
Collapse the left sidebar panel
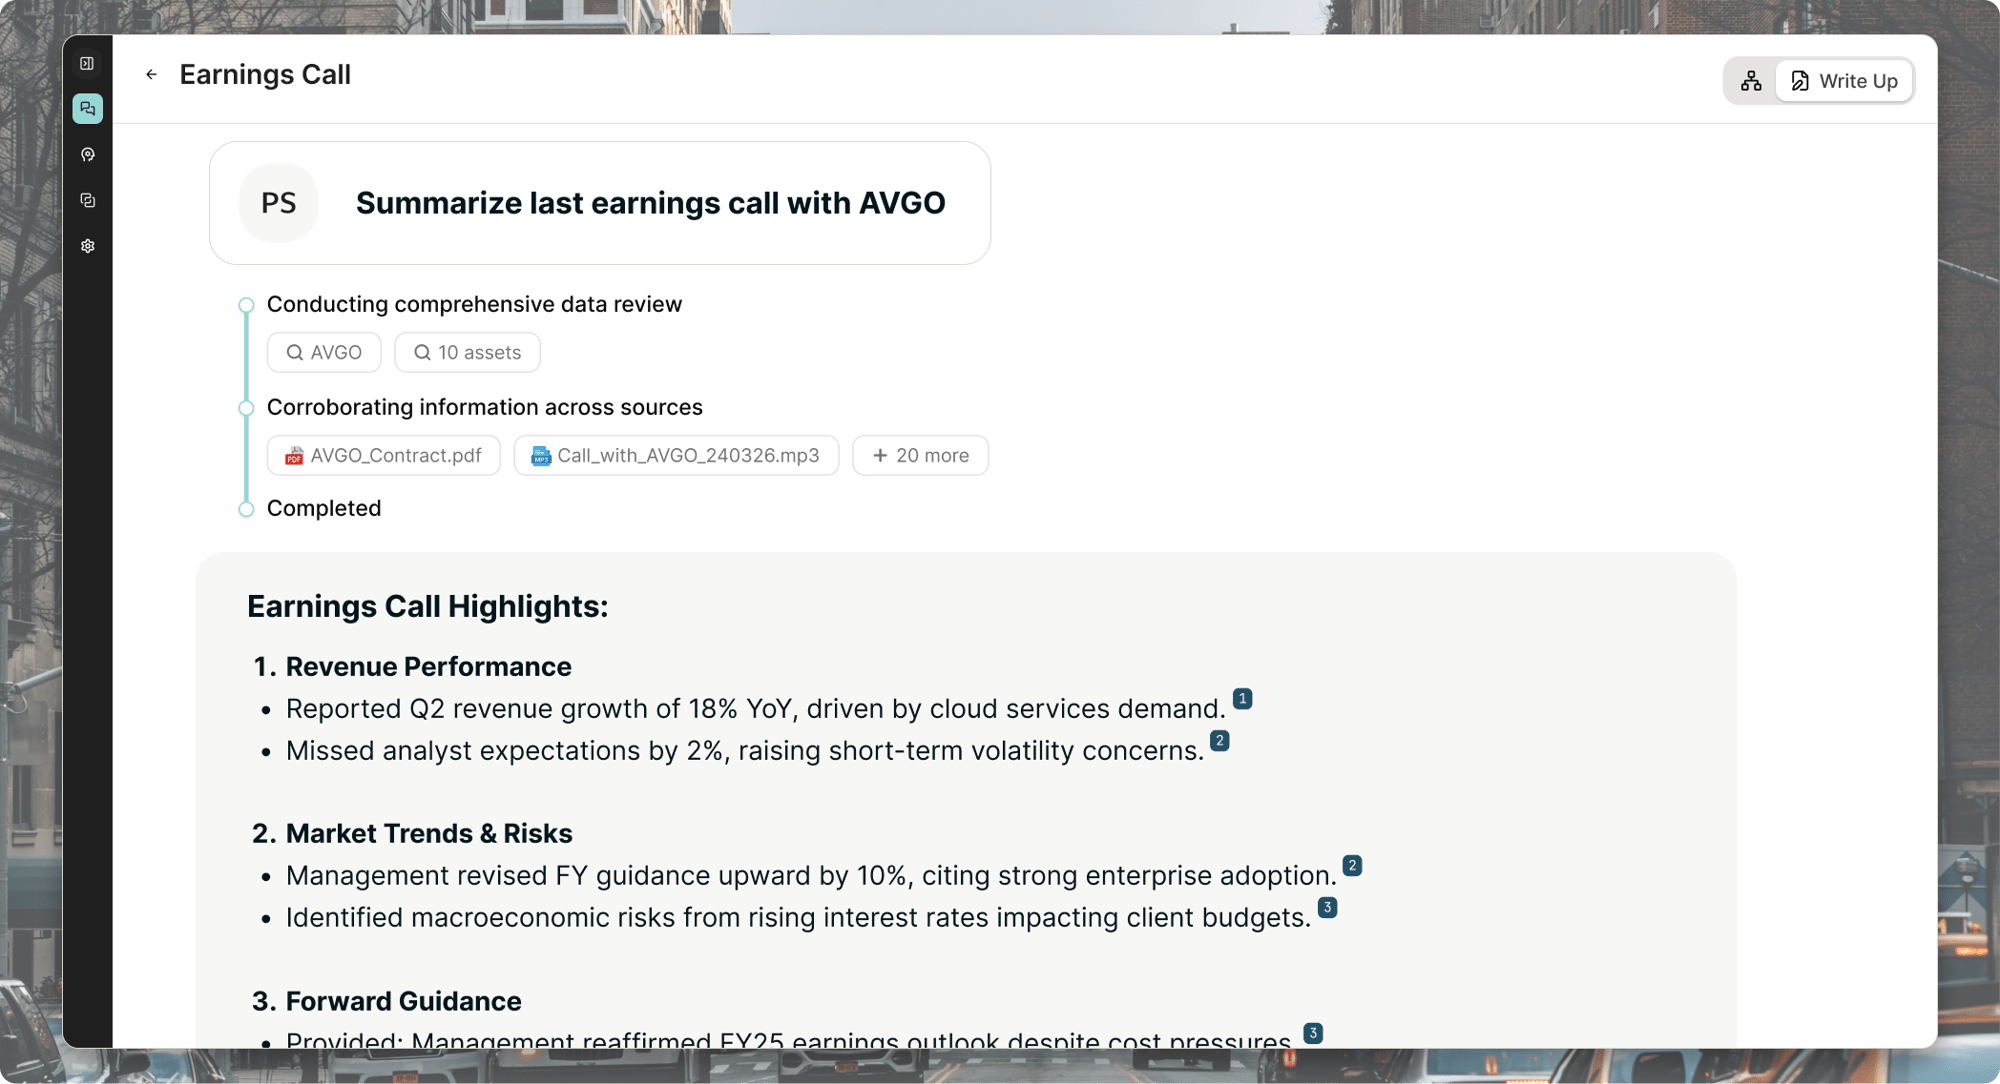(x=88, y=63)
